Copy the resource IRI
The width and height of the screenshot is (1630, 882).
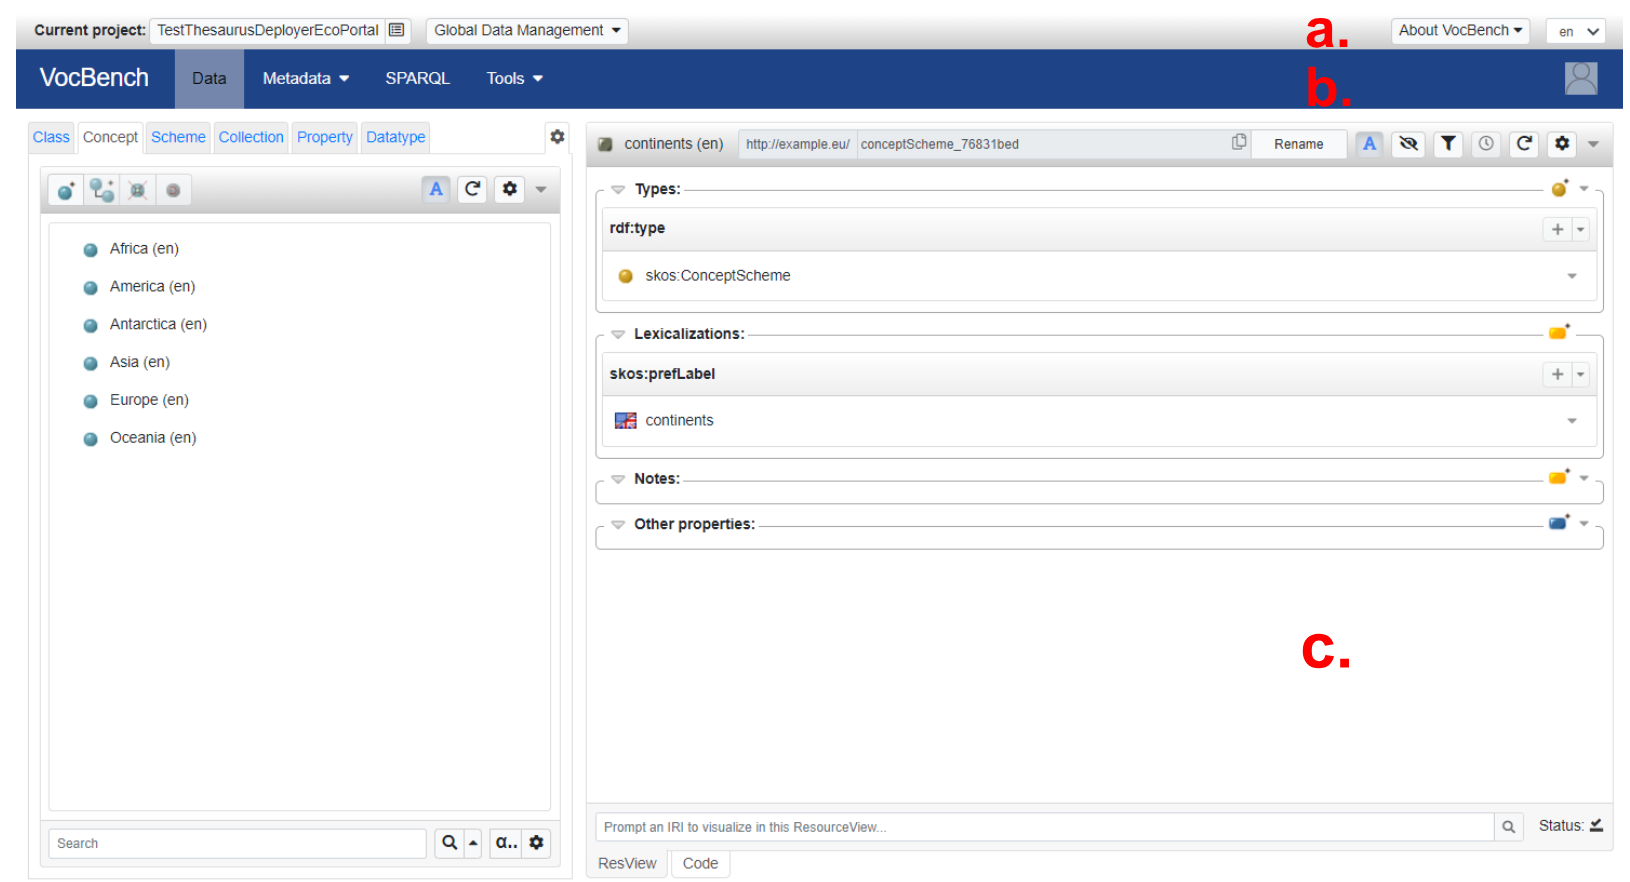tap(1239, 143)
